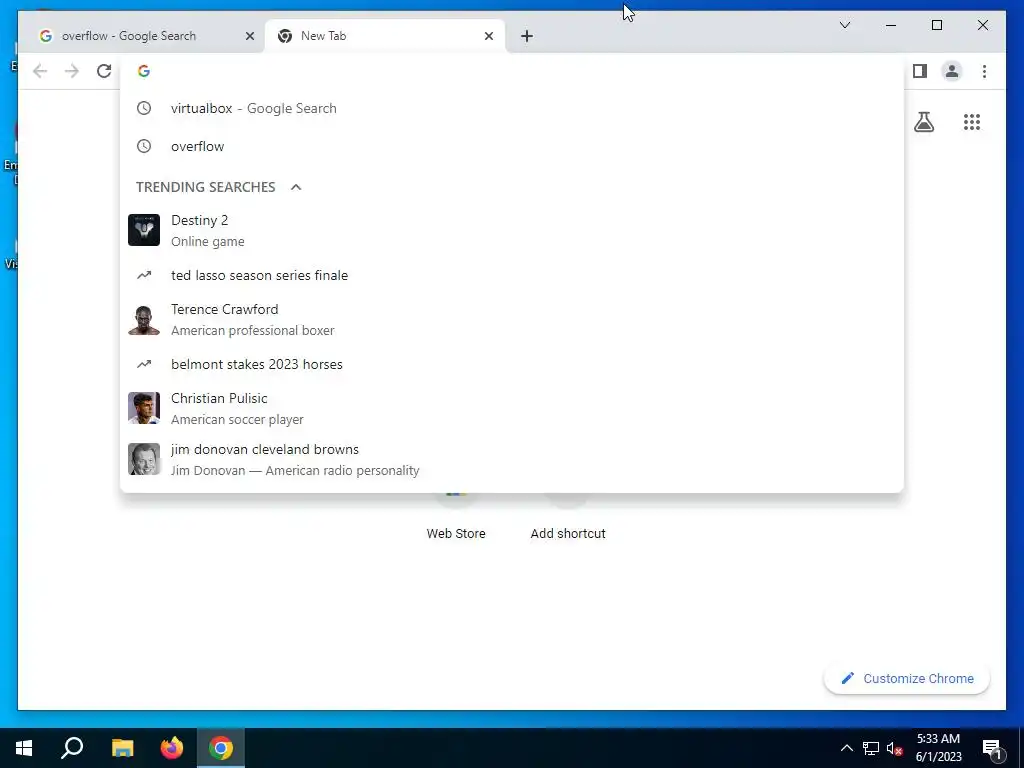
Task: Select belmont stakes 2023 horses
Action: tap(512, 364)
